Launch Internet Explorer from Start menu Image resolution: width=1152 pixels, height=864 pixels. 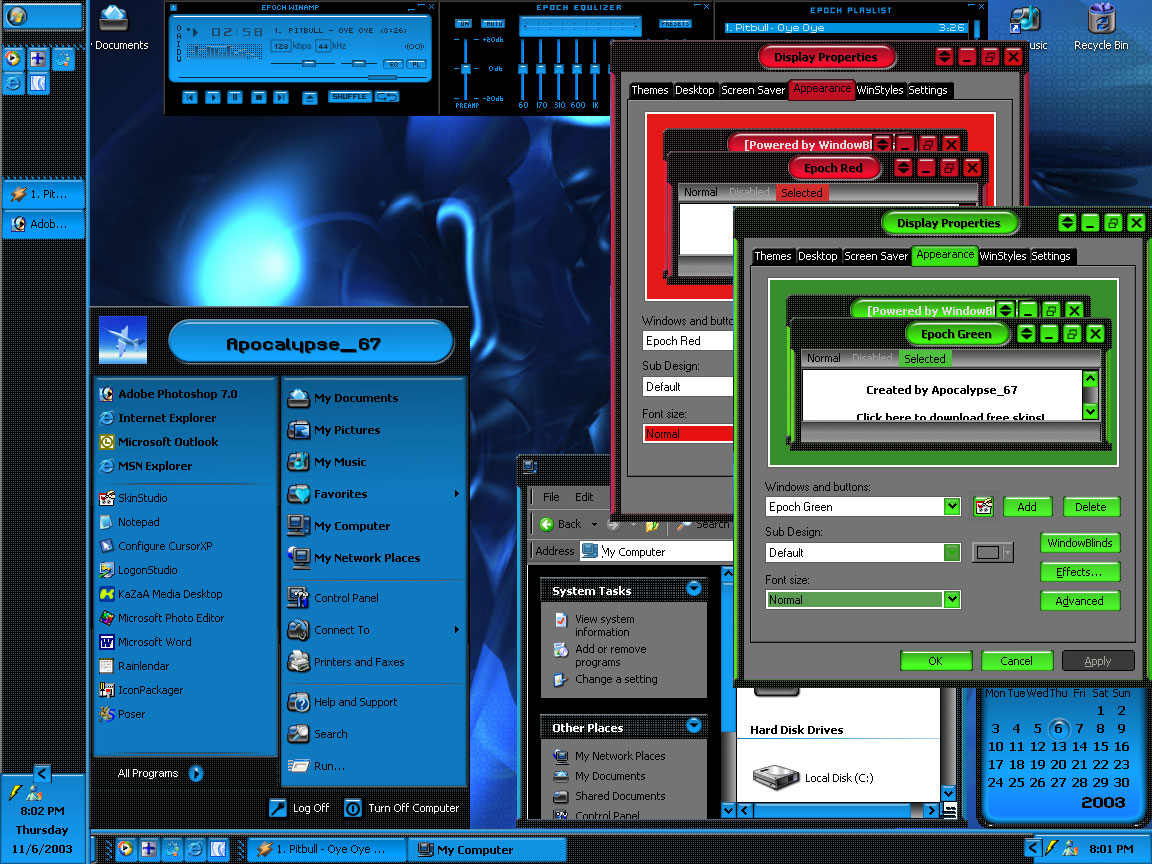click(x=167, y=418)
